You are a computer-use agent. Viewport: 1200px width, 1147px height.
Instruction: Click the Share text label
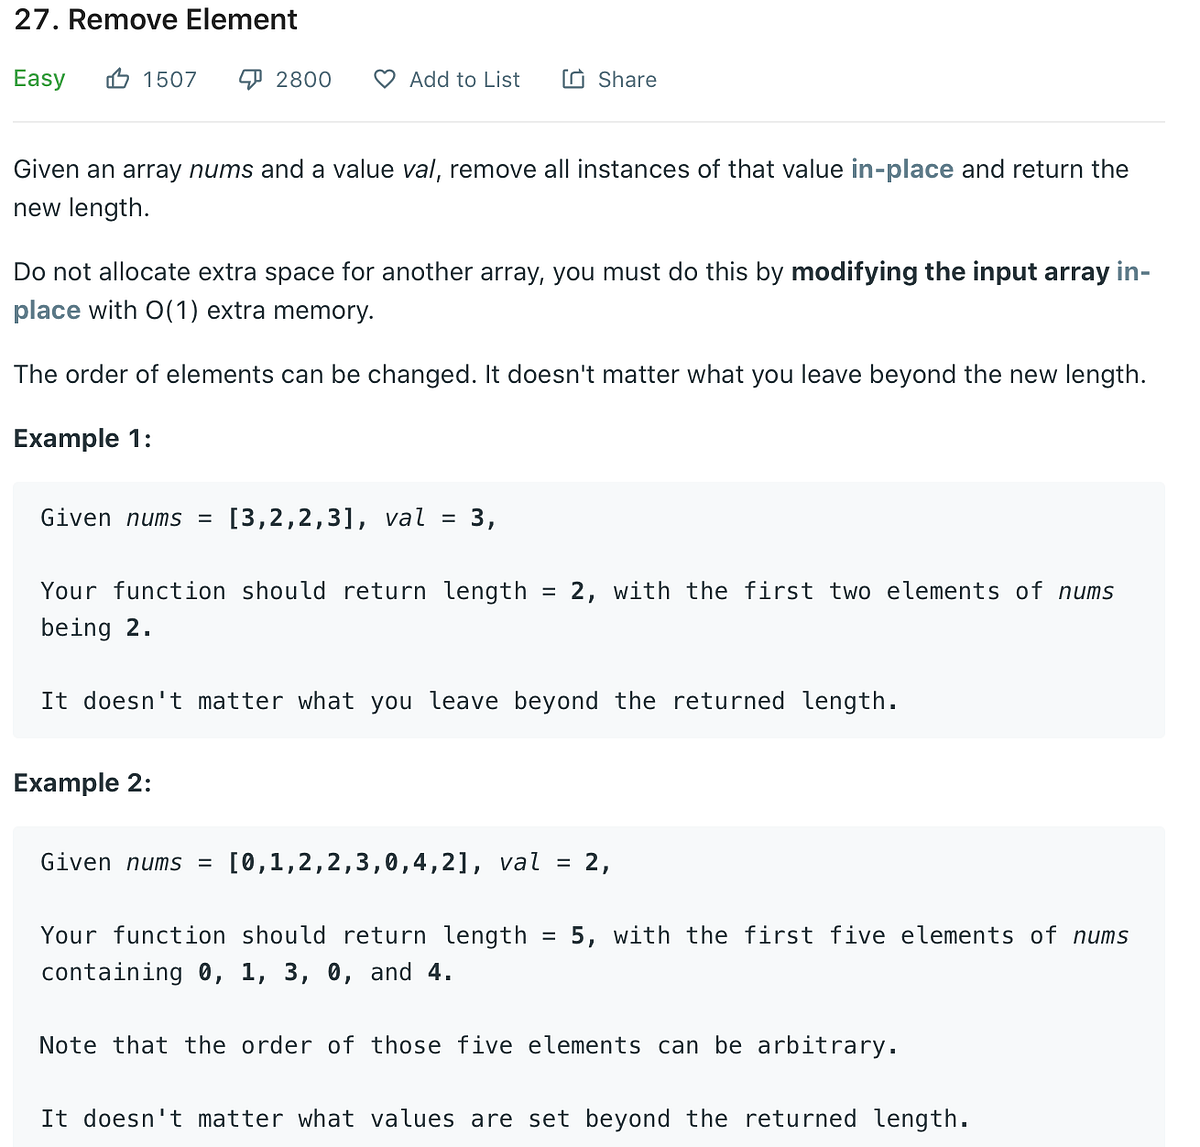[628, 79]
